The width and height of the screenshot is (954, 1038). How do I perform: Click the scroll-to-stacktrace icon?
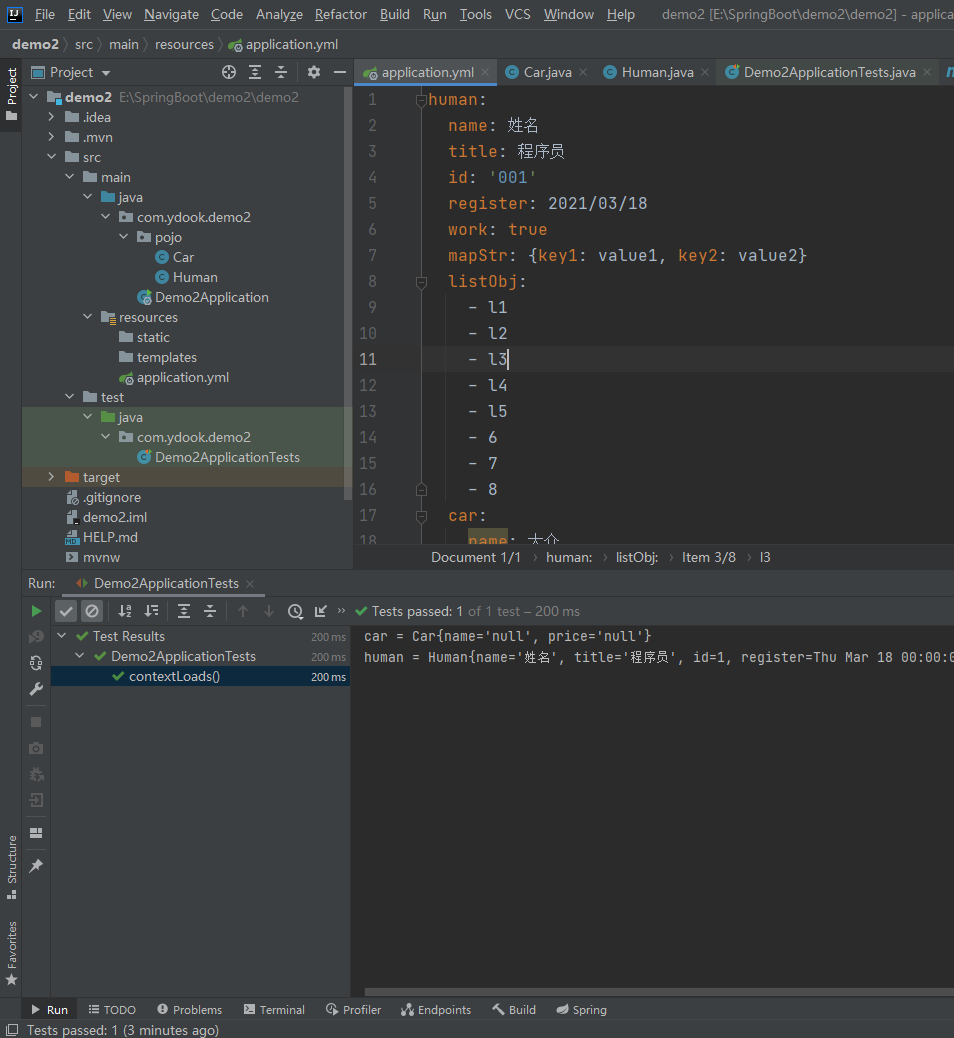click(x=320, y=611)
